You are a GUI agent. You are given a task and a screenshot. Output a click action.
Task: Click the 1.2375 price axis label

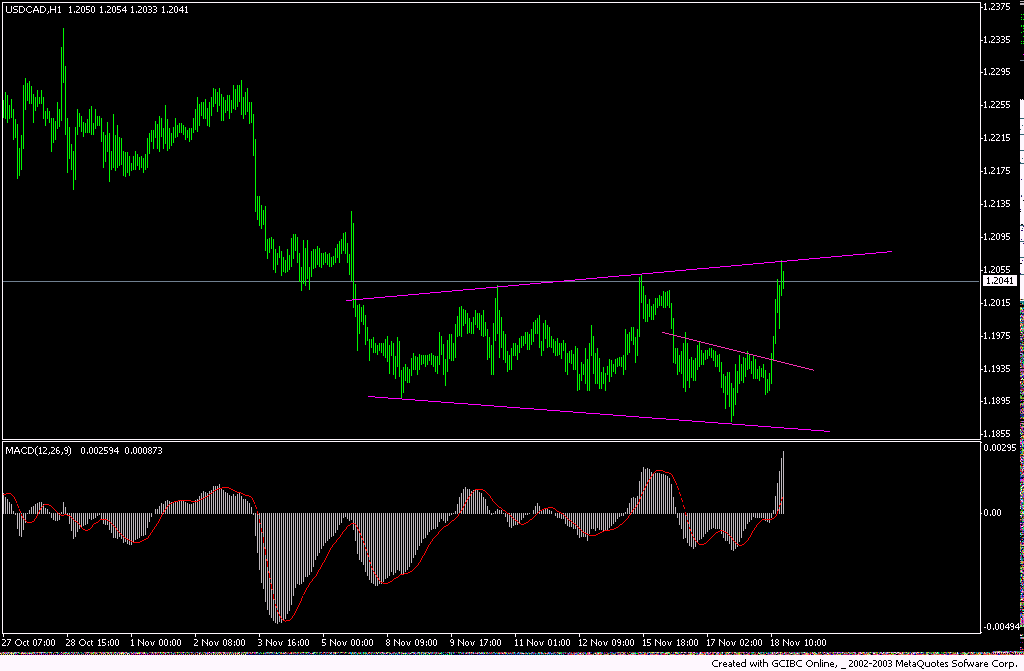pyautogui.click(x=996, y=7)
